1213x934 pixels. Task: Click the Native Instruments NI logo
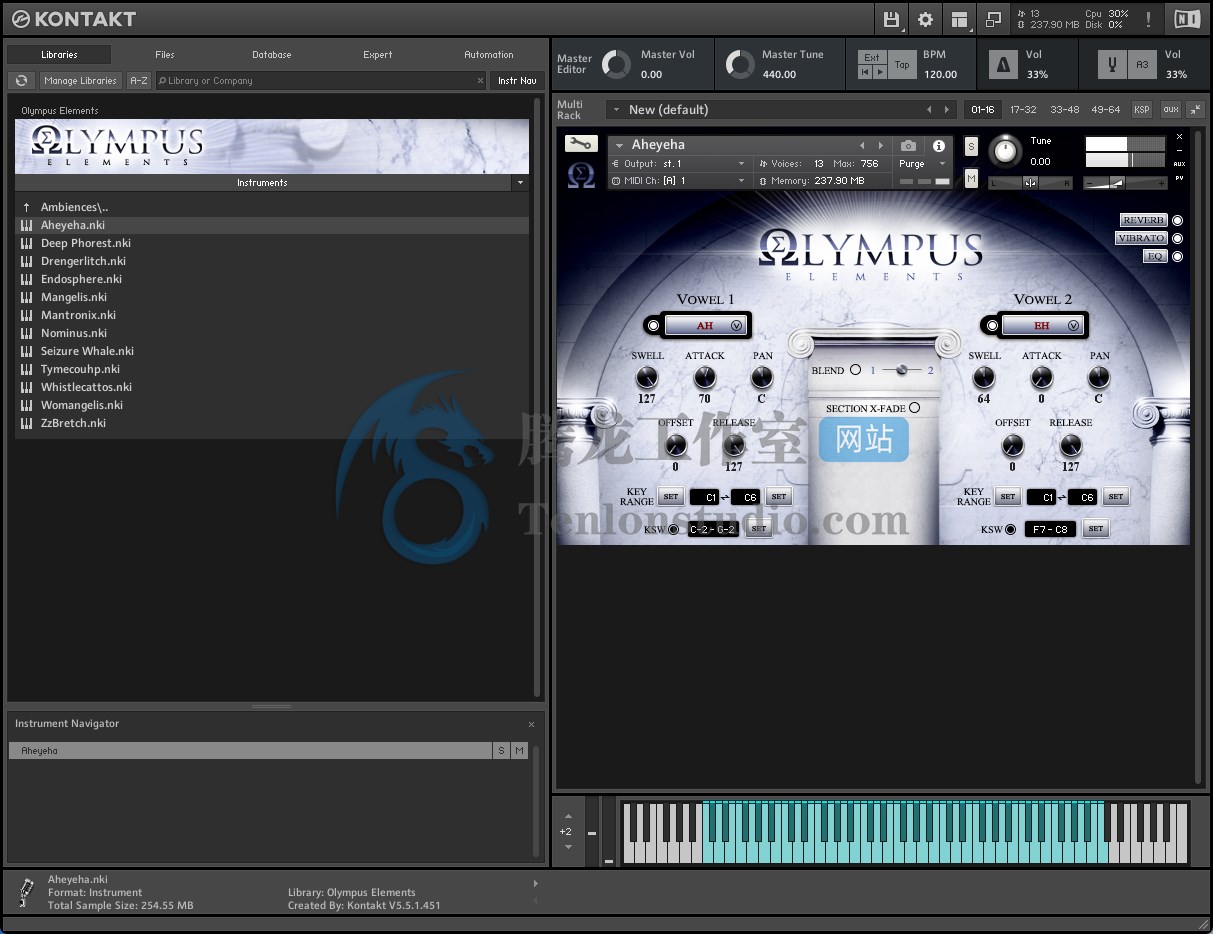point(1188,19)
